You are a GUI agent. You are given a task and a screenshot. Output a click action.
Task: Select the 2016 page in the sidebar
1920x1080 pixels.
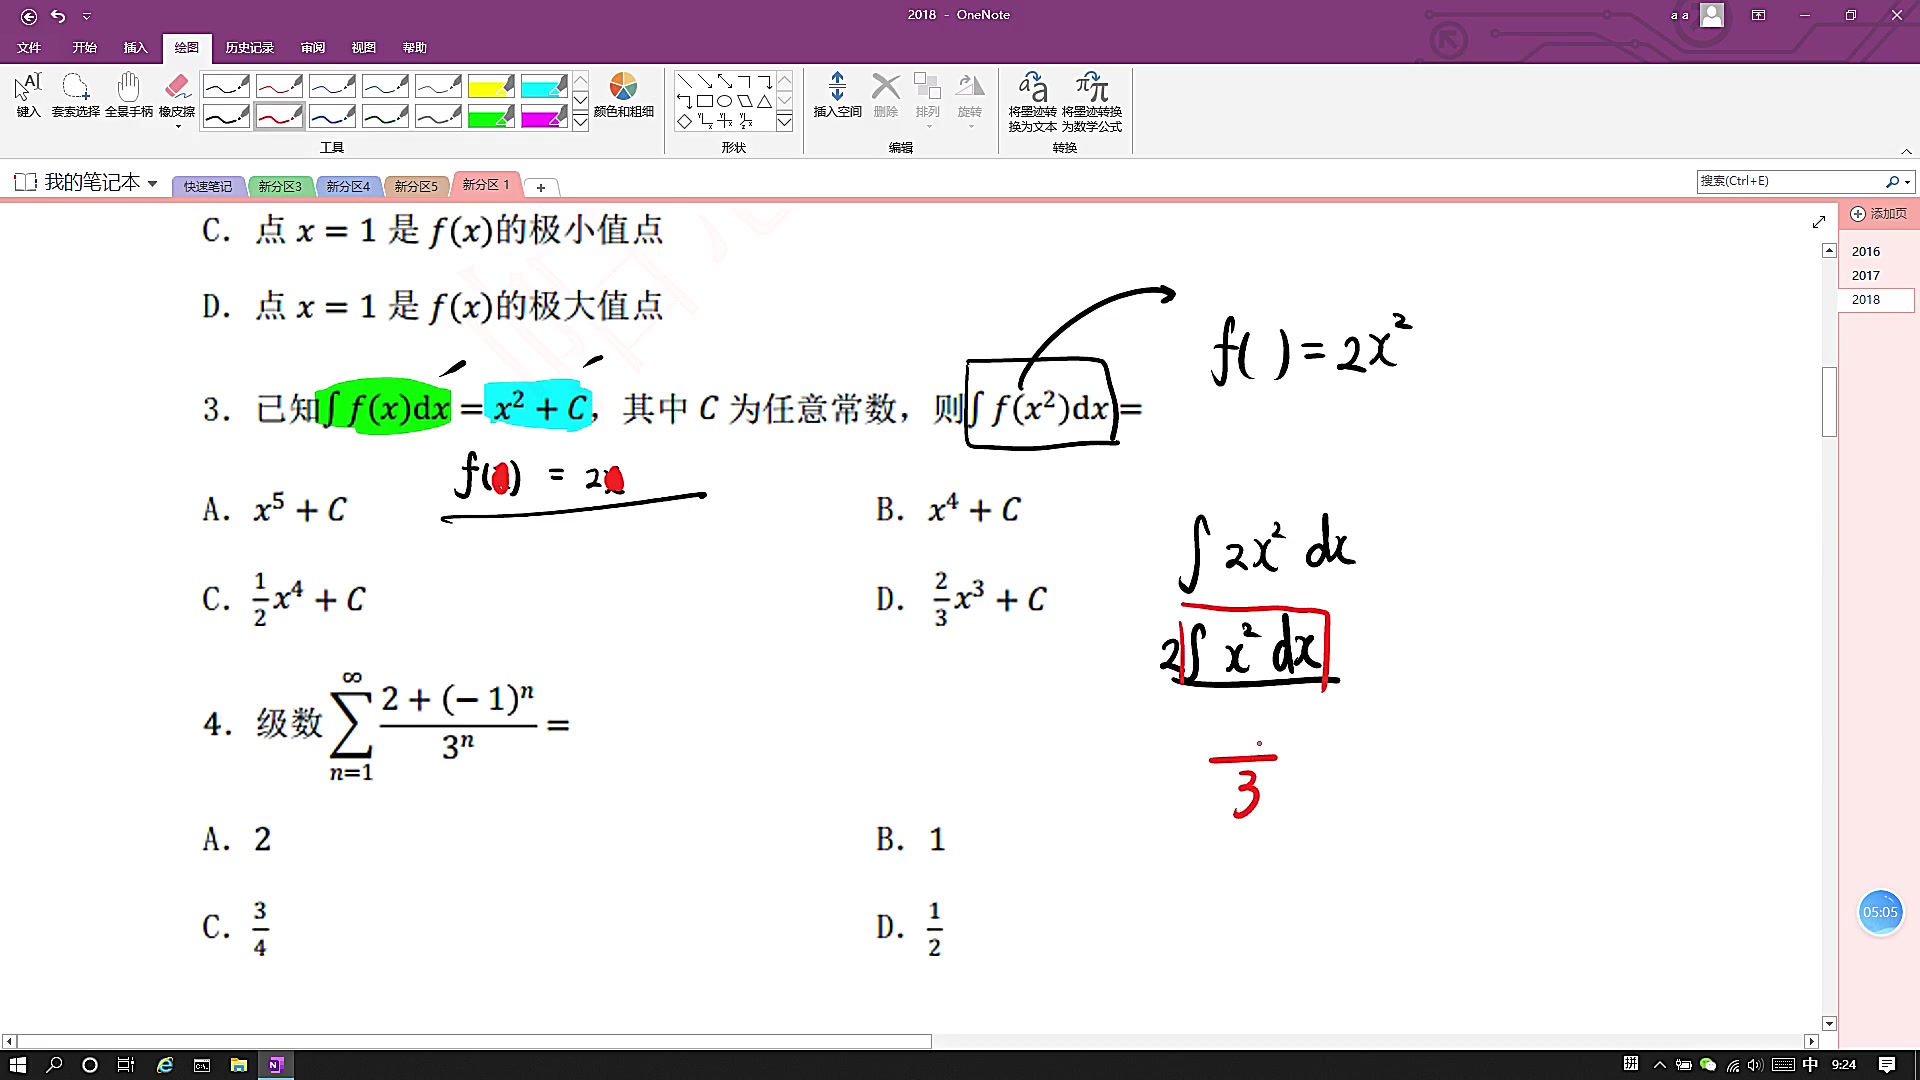pyautogui.click(x=1865, y=251)
